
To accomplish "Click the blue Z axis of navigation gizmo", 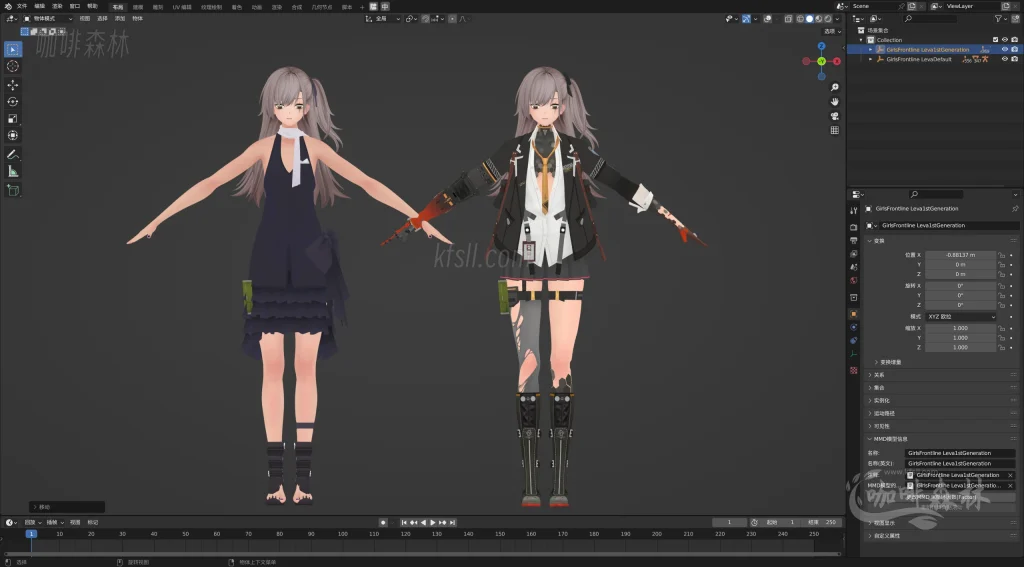I will coord(822,46).
